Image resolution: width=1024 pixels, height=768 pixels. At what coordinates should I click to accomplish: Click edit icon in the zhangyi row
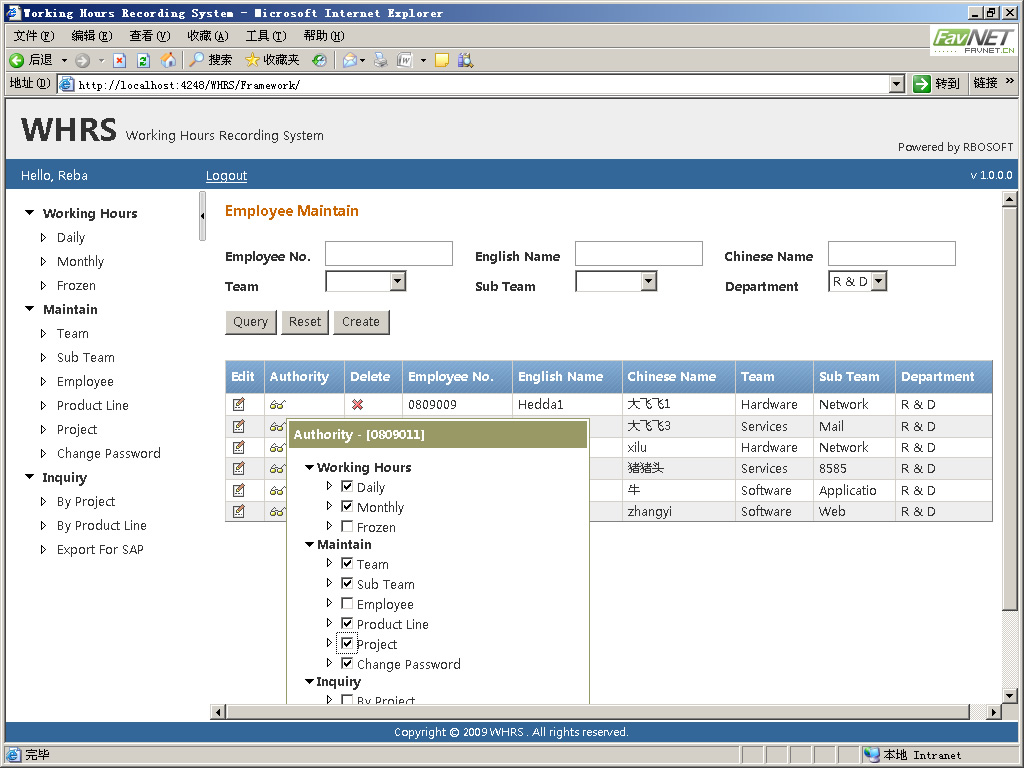(239, 511)
